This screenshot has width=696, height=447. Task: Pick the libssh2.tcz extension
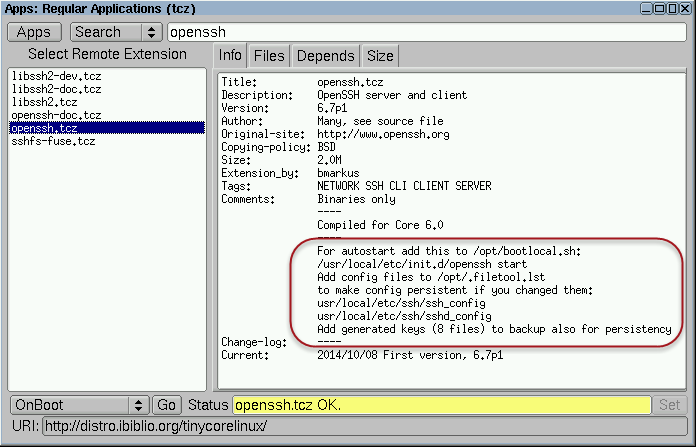(x=45, y=102)
